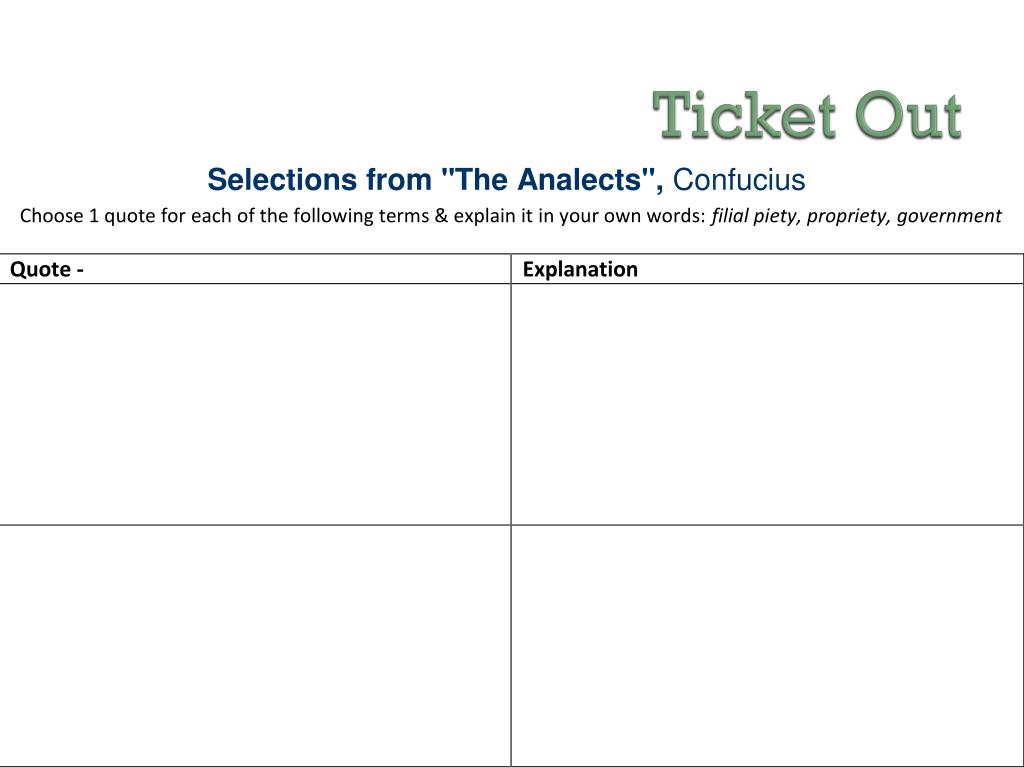The width and height of the screenshot is (1024, 768).
Task: Click the 'Explanation' column header
Action: coord(580,269)
